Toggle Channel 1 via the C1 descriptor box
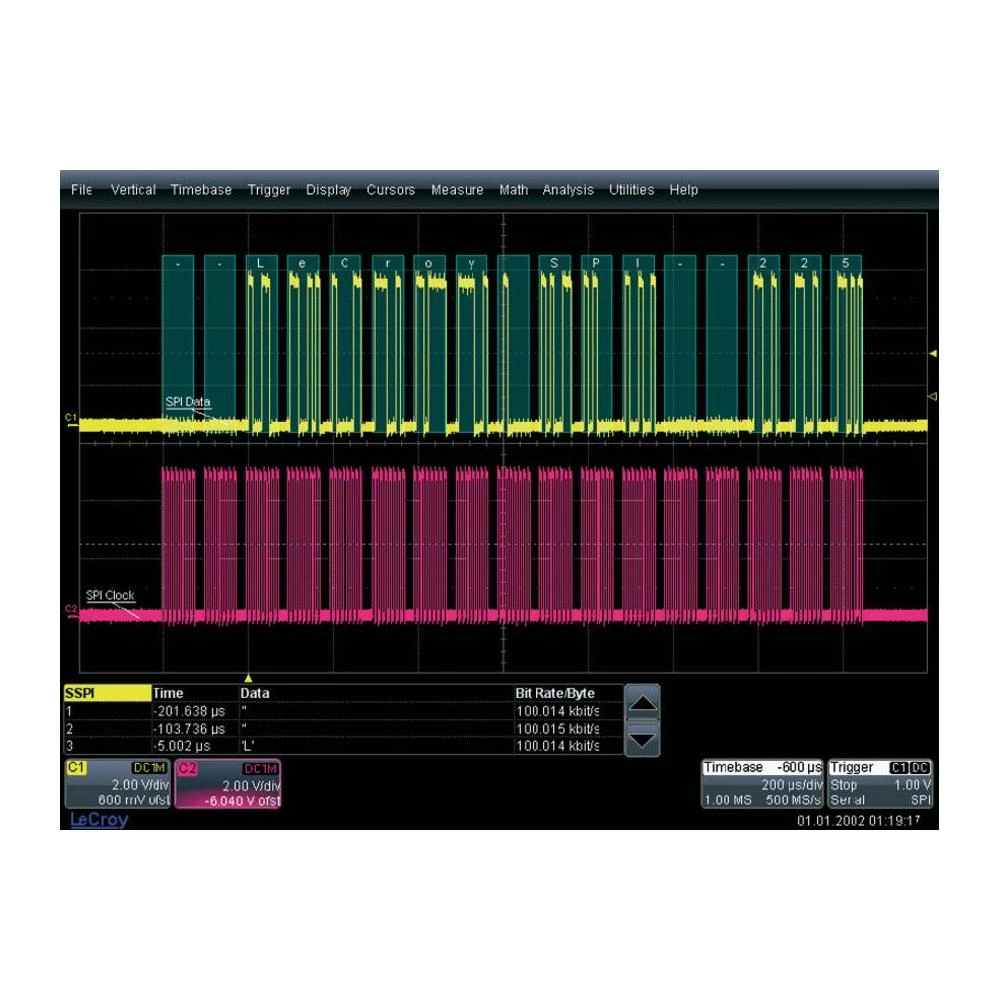The width and height of the screenshot is (1000, 1000). pyautogui.click(x=76, y=767)
